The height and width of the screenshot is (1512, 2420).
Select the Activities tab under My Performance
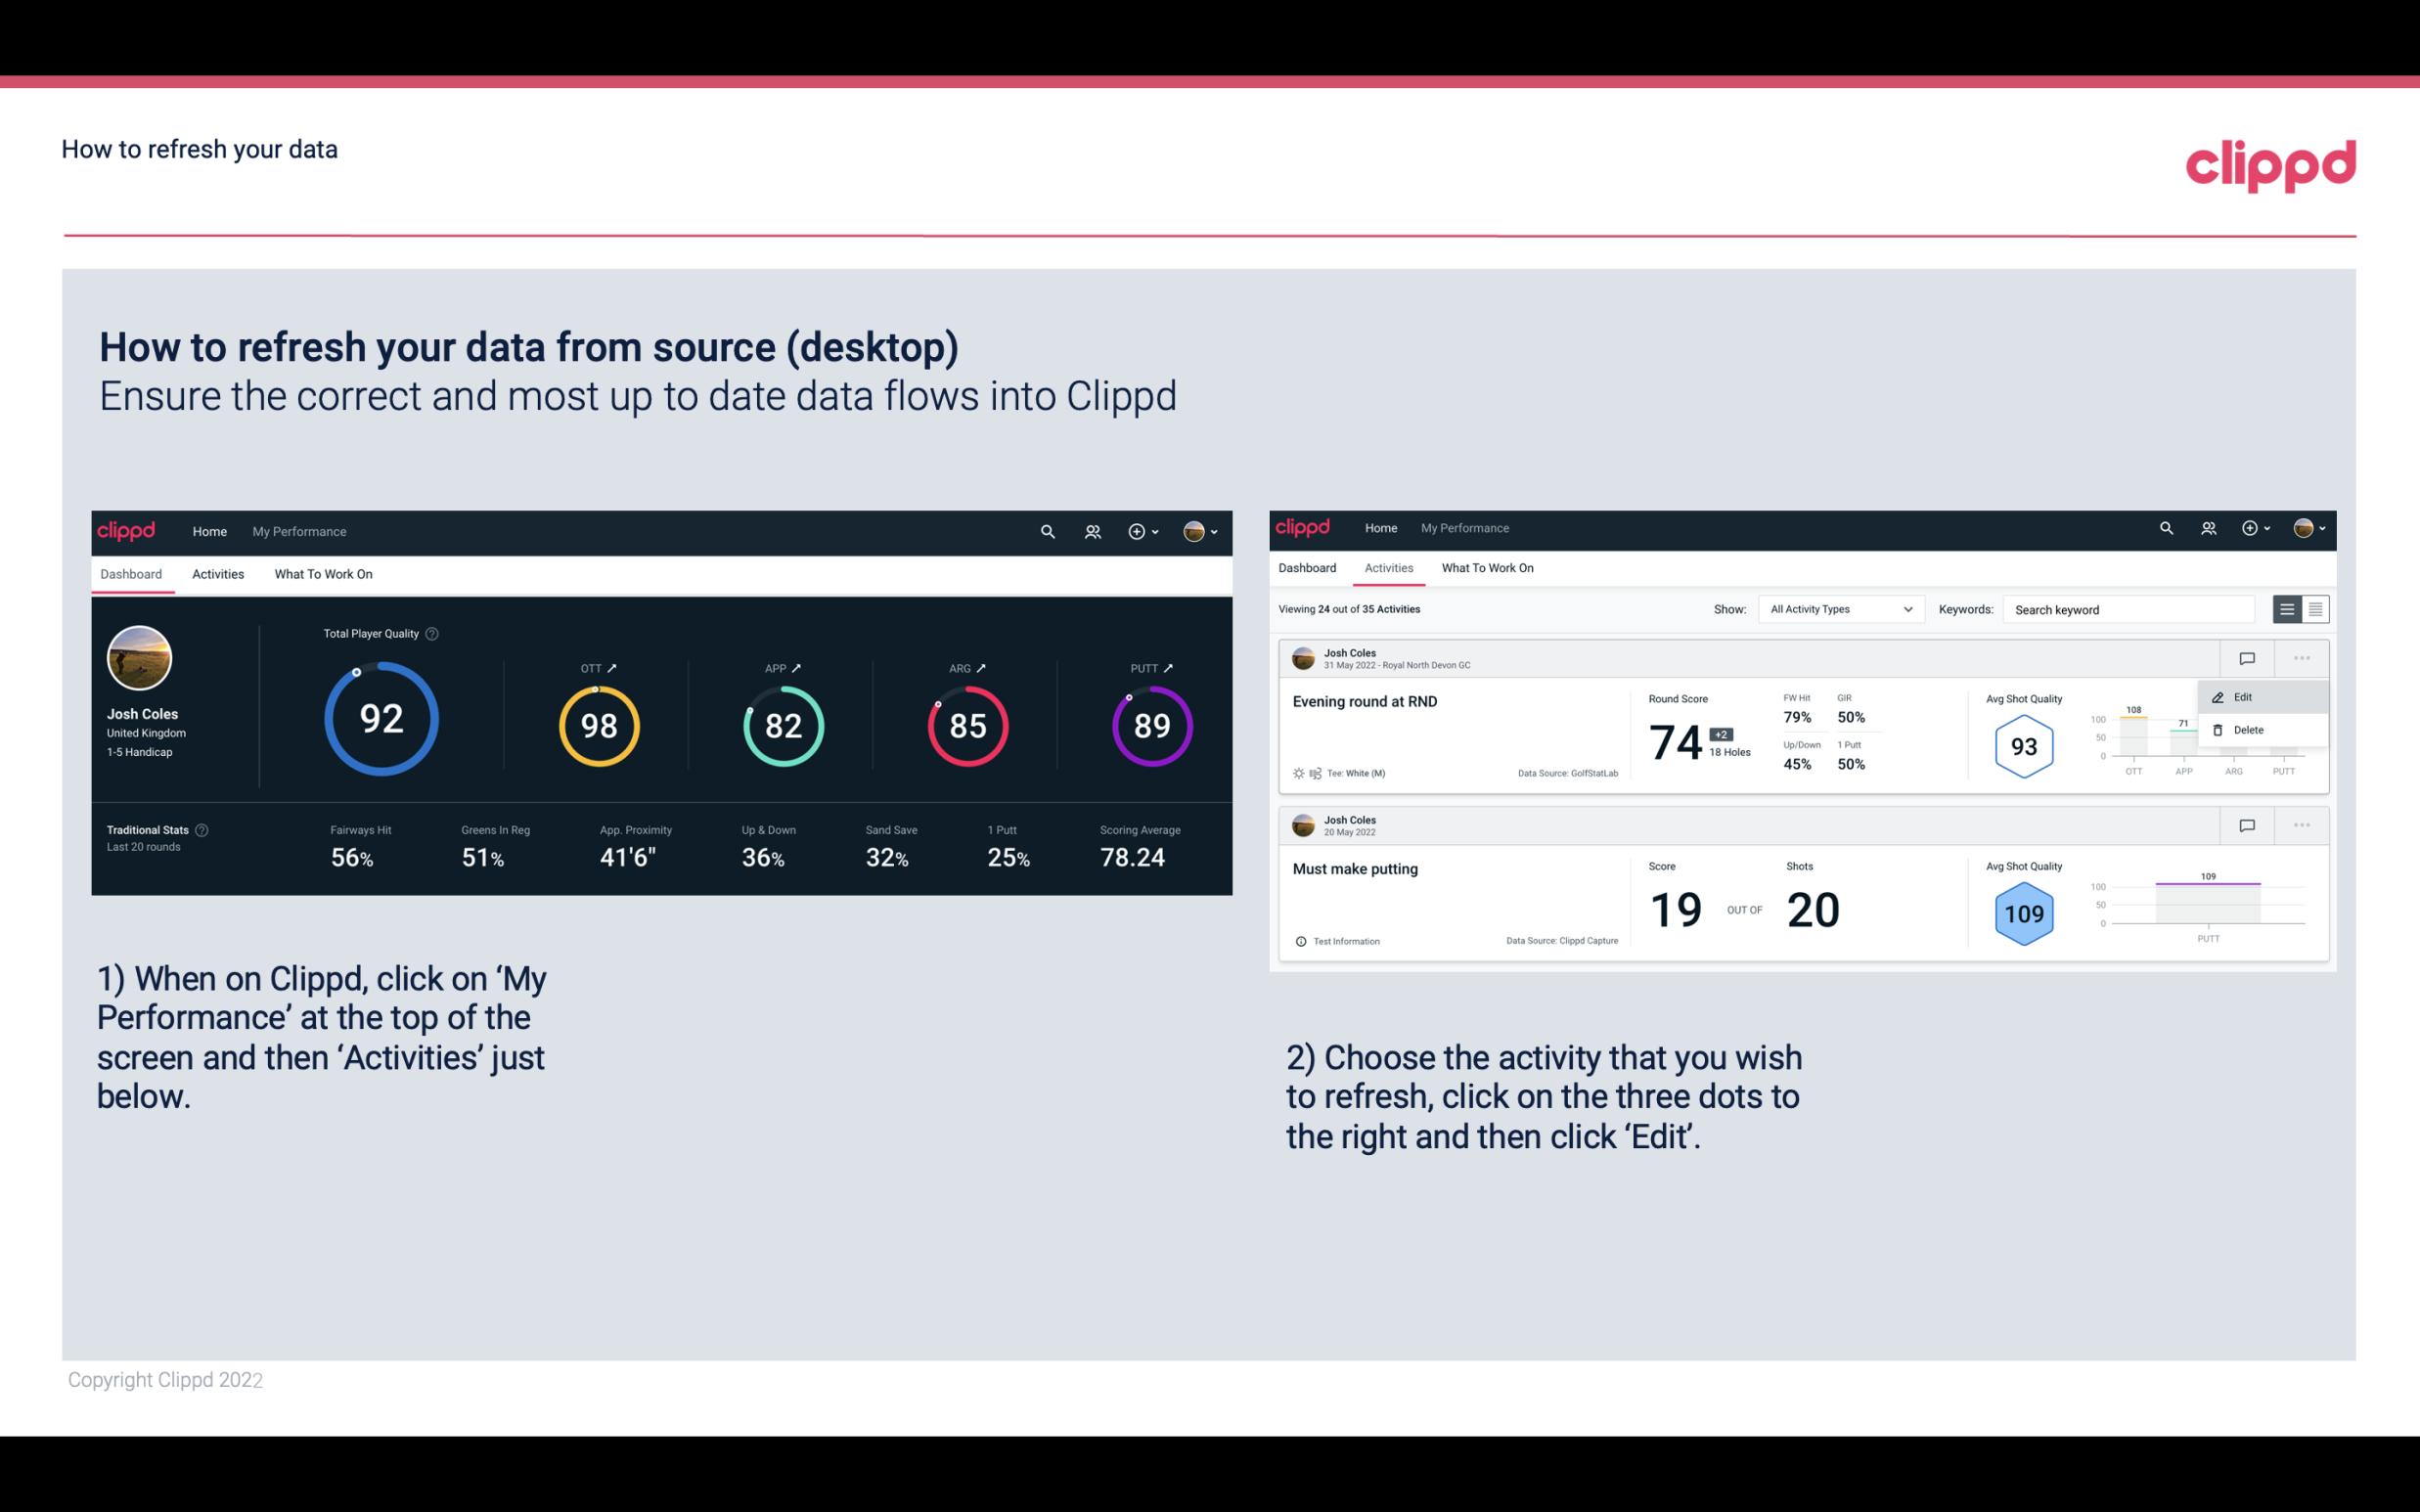coord(218,573)
